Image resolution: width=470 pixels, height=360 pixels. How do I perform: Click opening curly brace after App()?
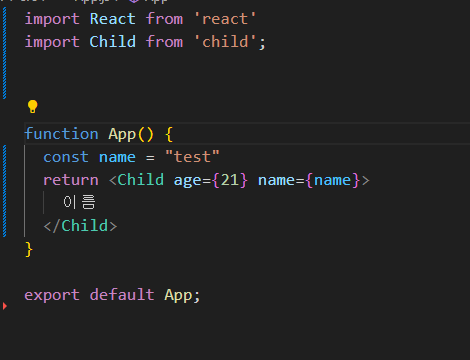169,134
